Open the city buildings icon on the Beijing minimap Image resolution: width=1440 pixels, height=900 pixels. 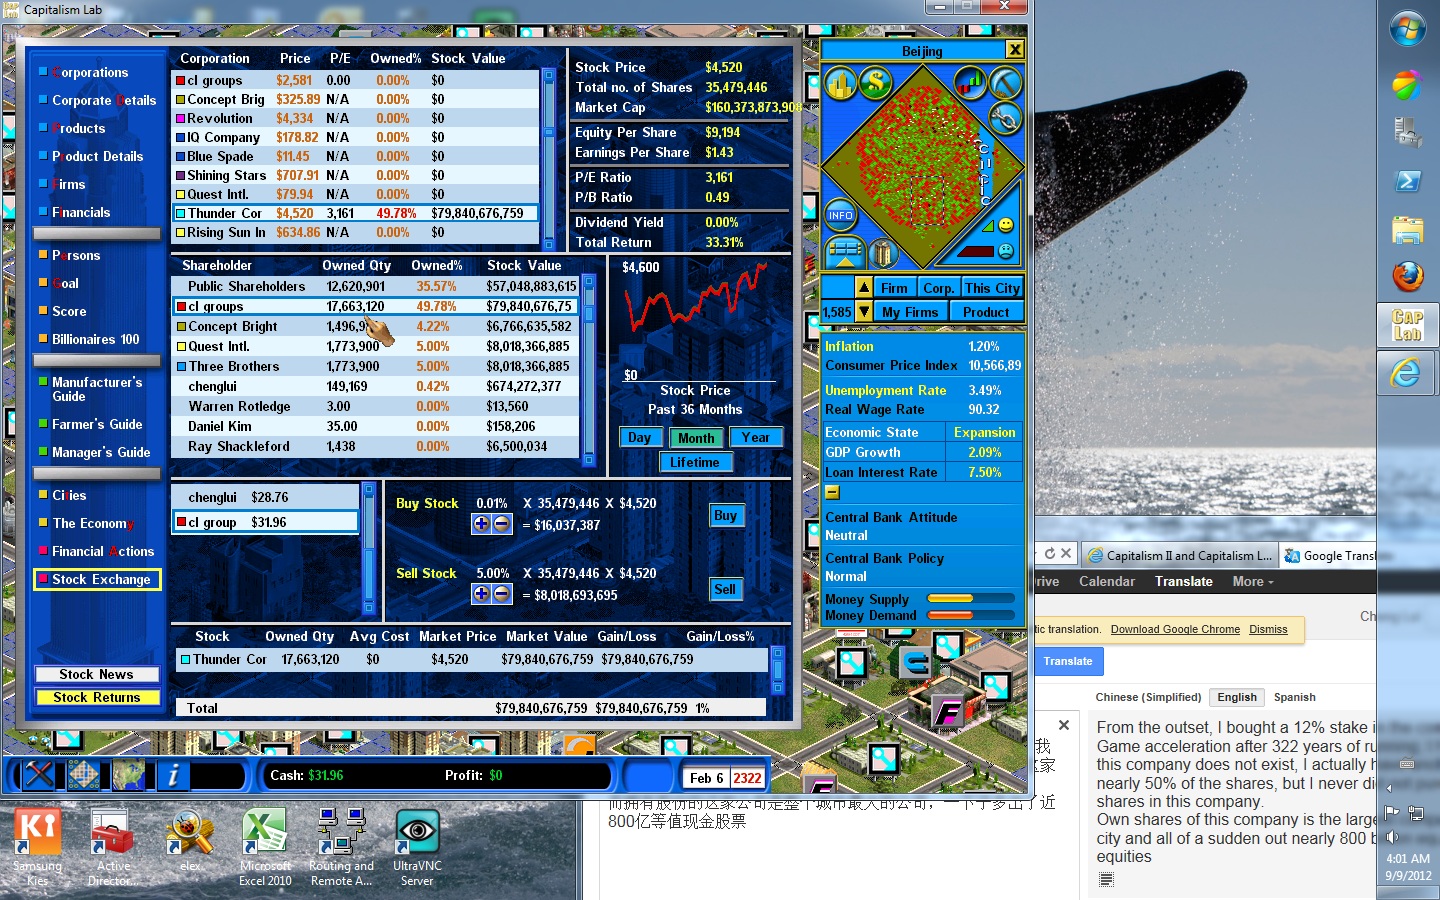(x=841, y=83)
